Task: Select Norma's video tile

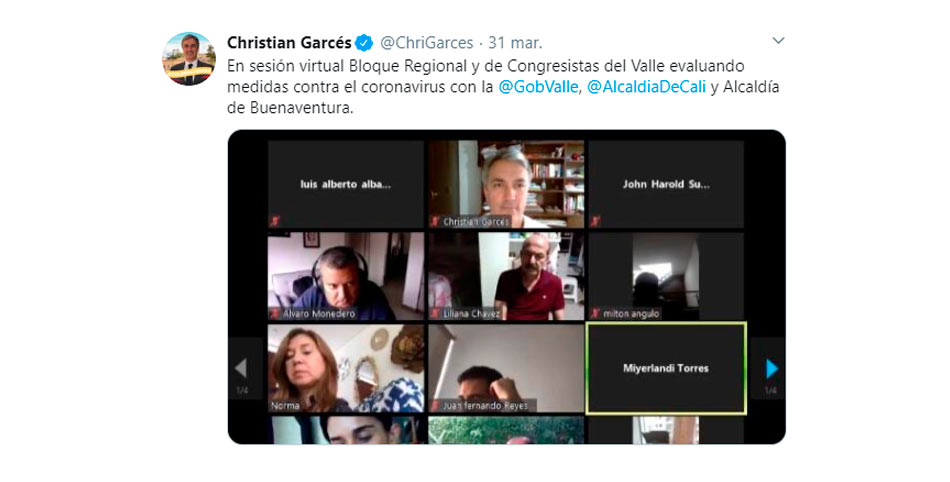Action: tap(346, 368)
